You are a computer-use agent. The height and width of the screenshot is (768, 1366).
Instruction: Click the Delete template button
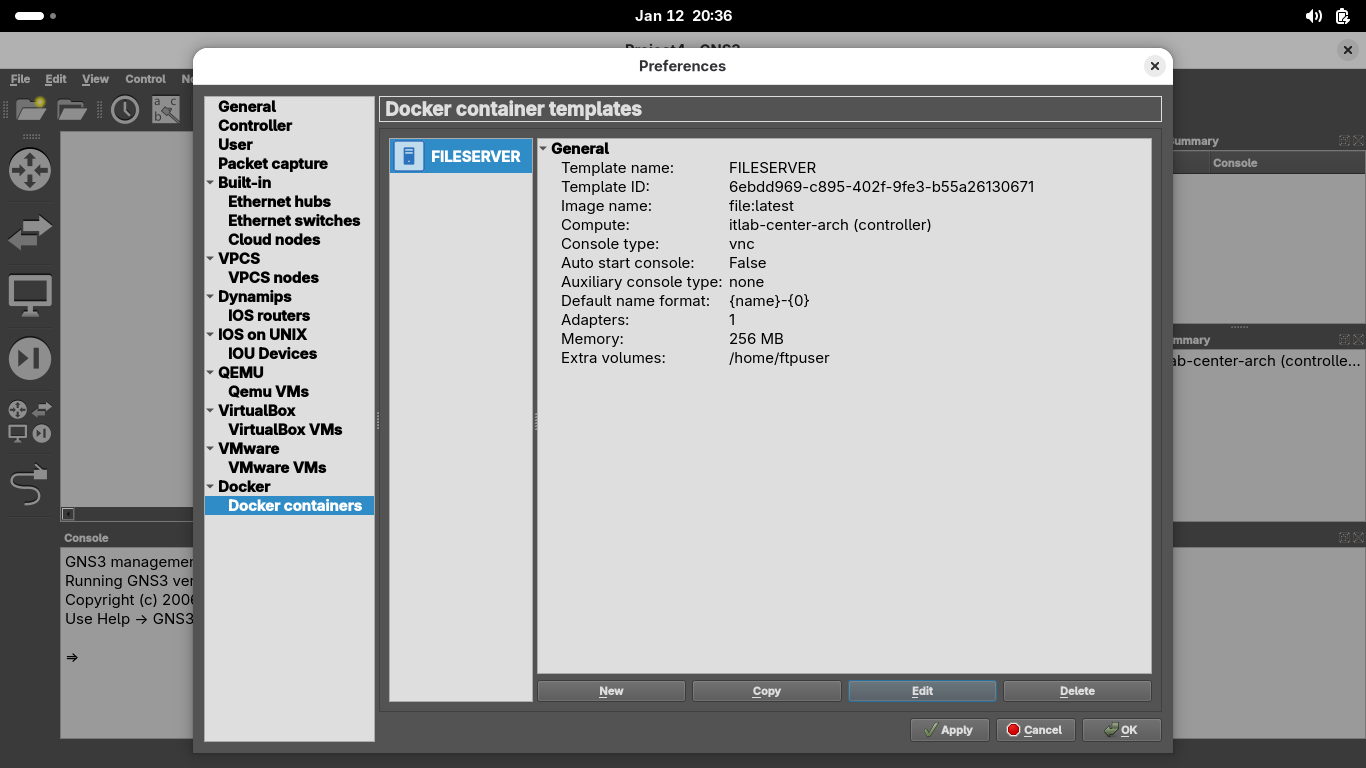(x=1077, y=691)
